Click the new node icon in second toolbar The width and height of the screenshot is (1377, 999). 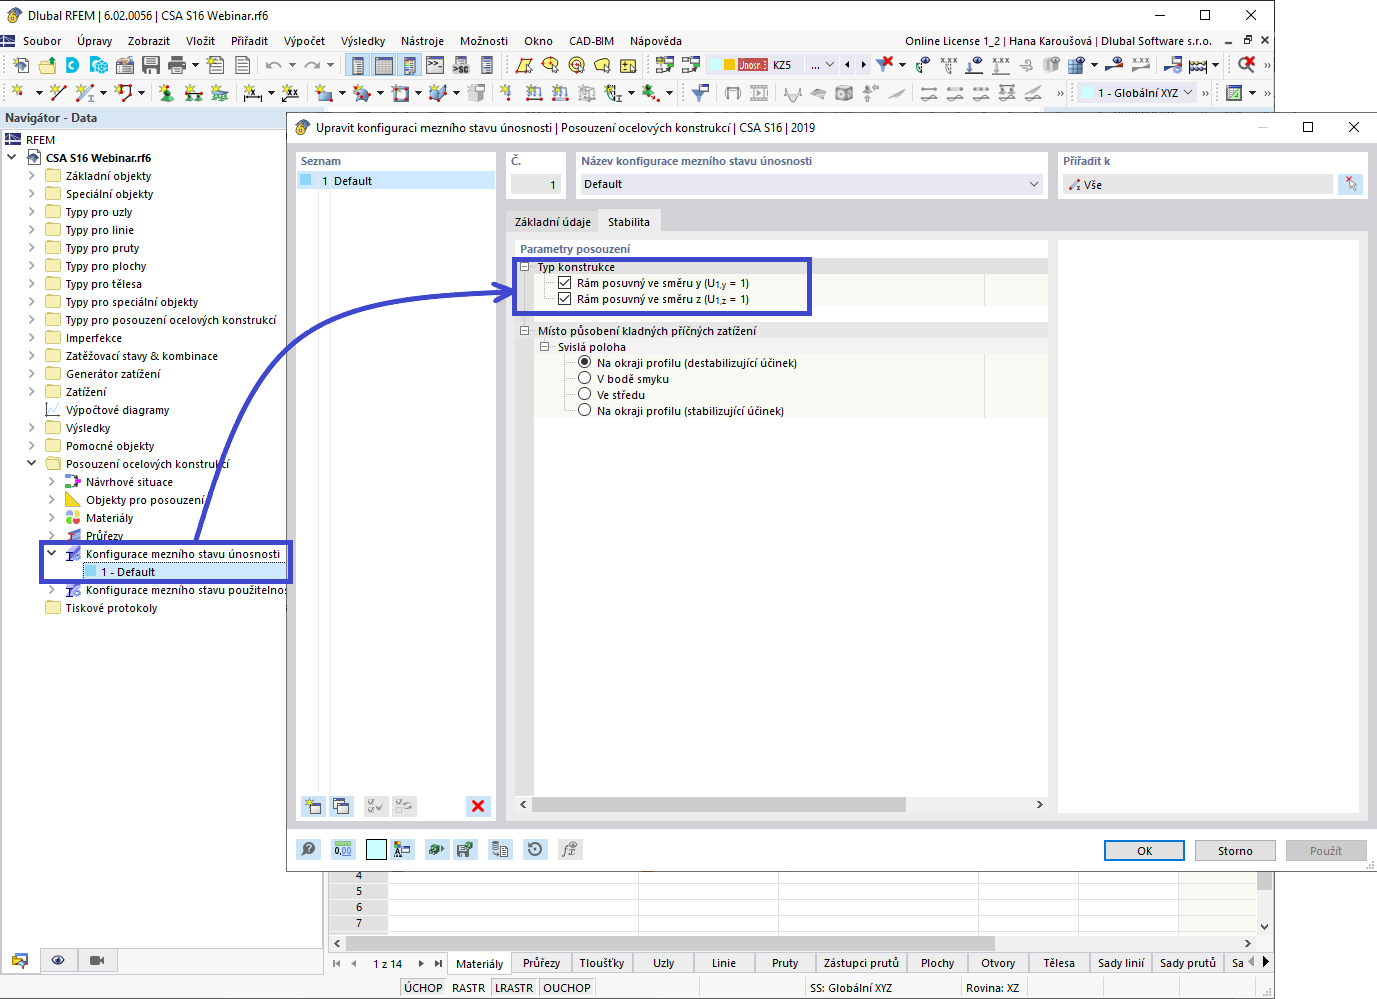click(18, 93)
